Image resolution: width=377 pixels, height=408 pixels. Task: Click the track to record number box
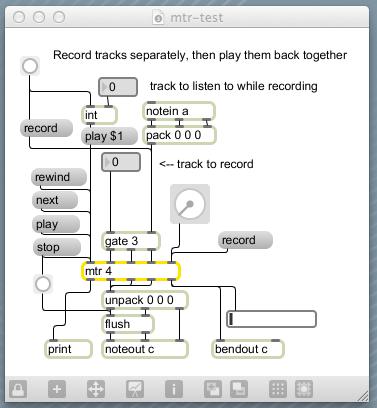[x=121, y=162]
